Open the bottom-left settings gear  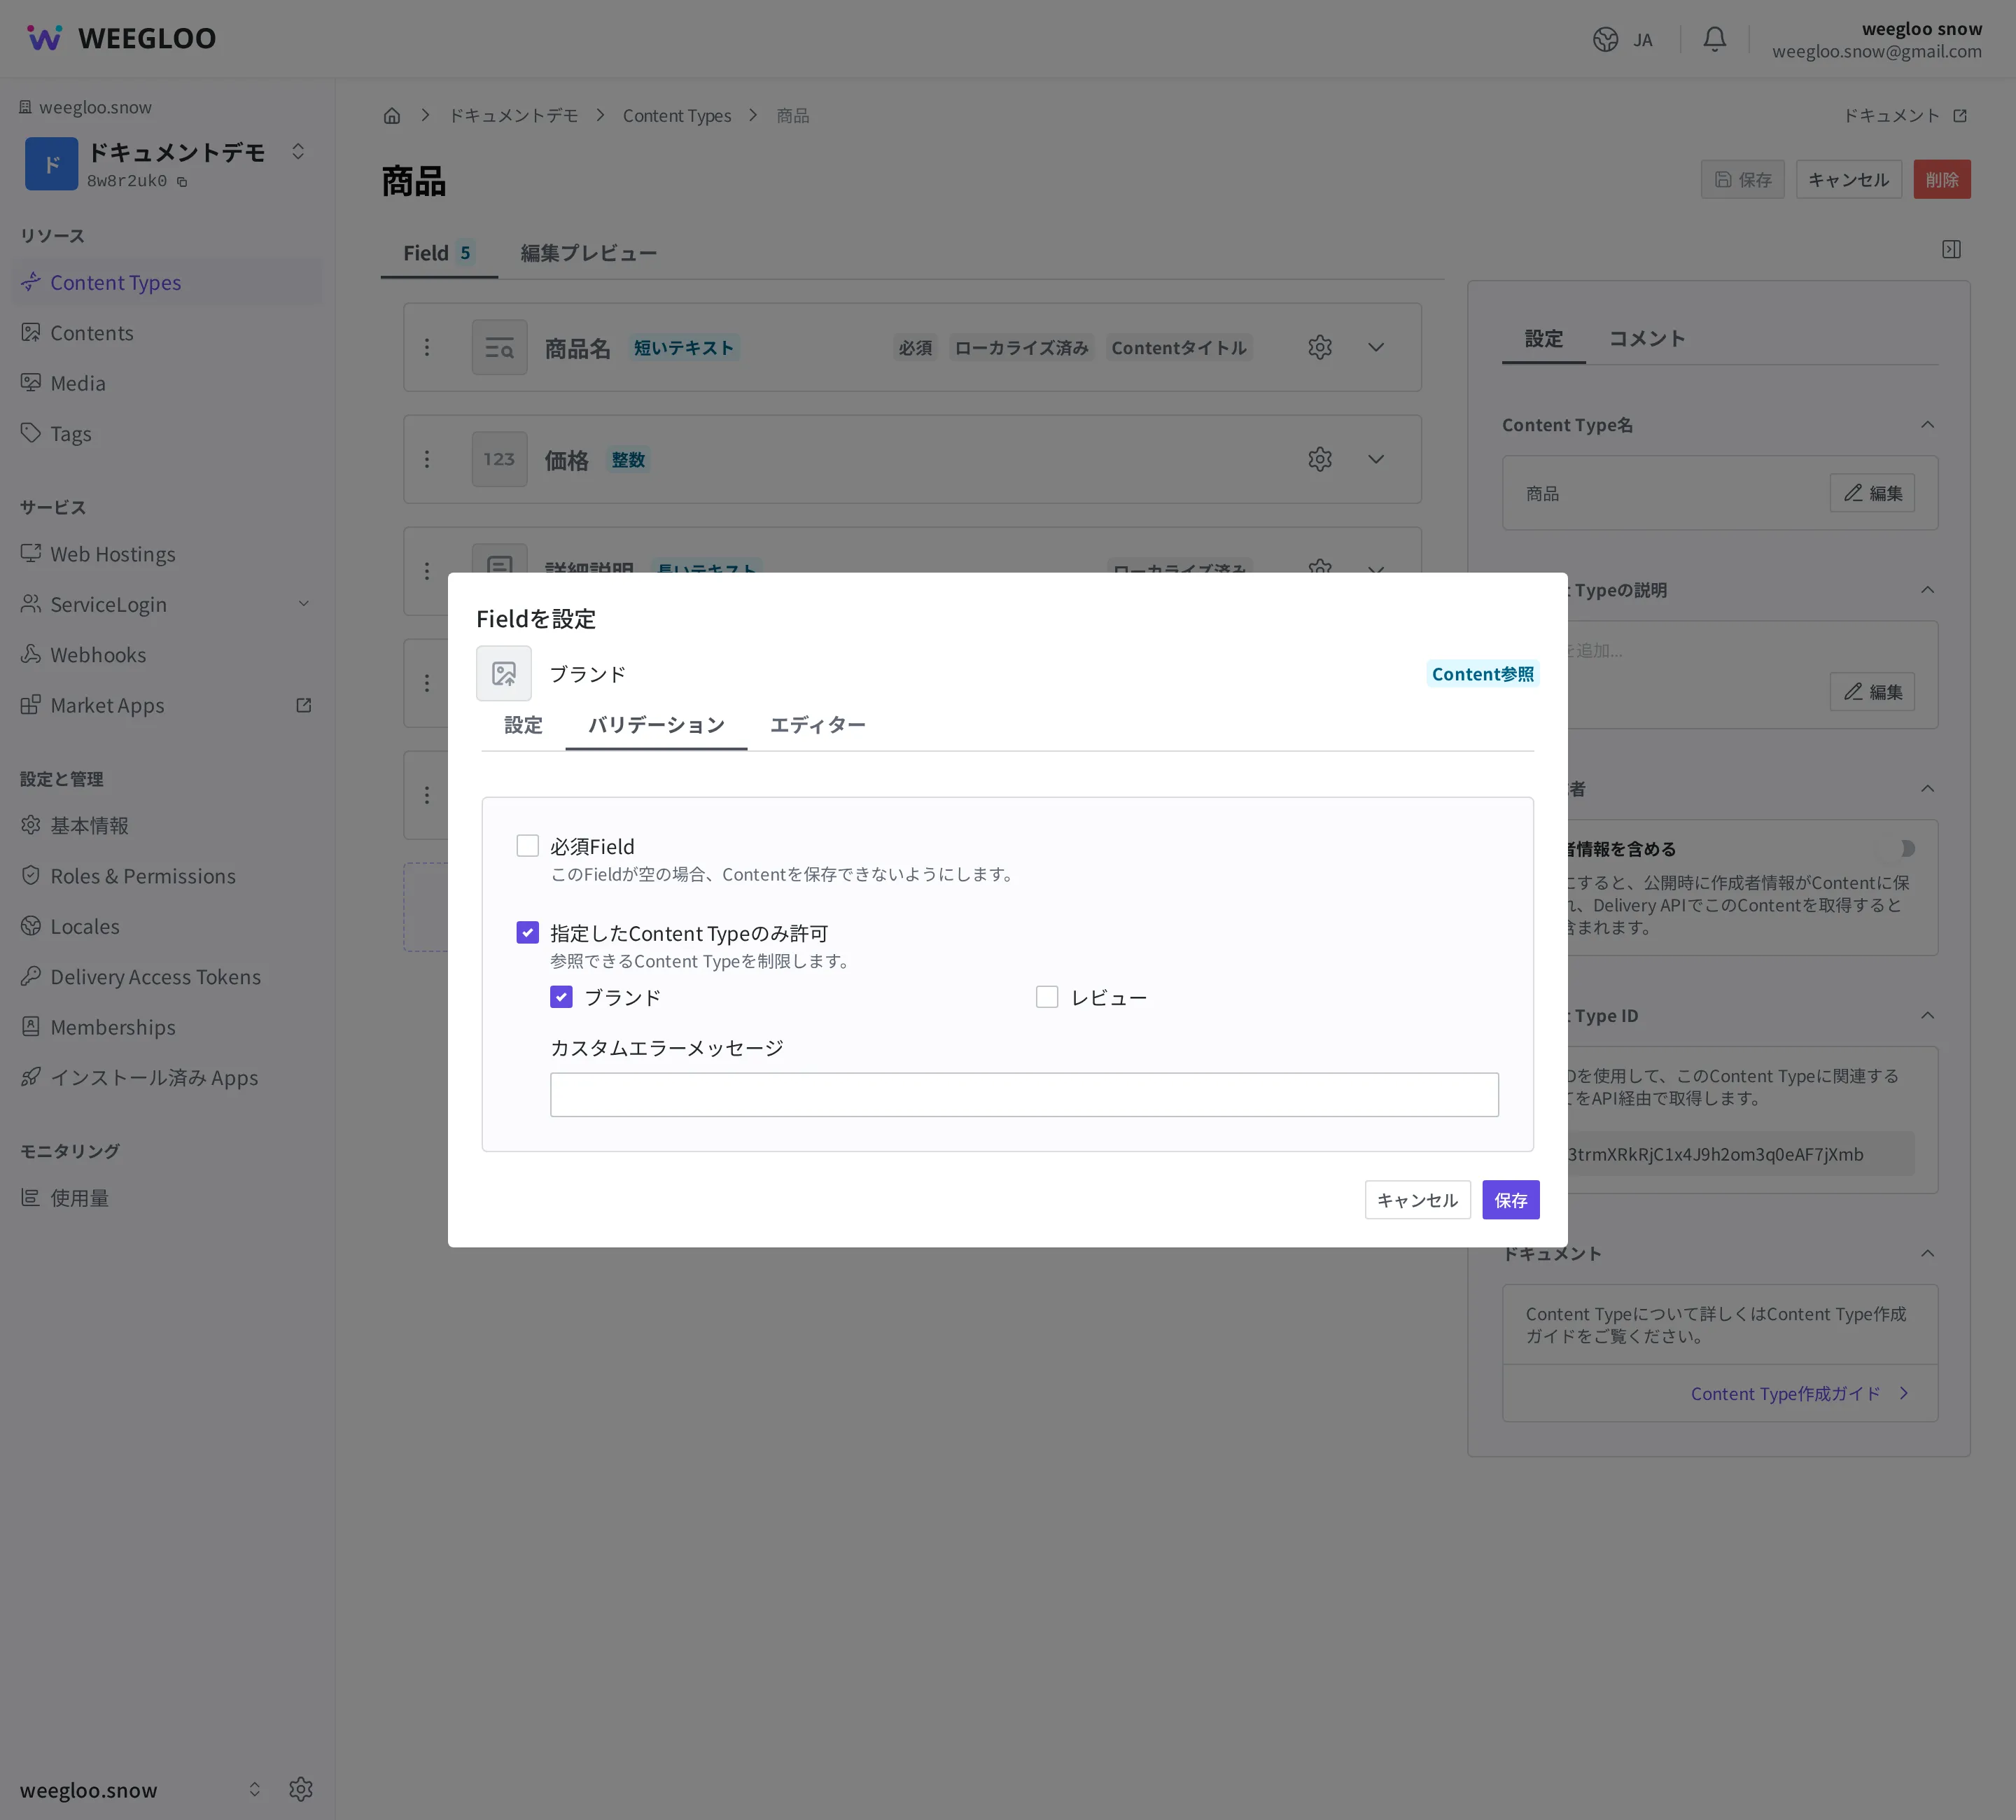point(301,1789)
